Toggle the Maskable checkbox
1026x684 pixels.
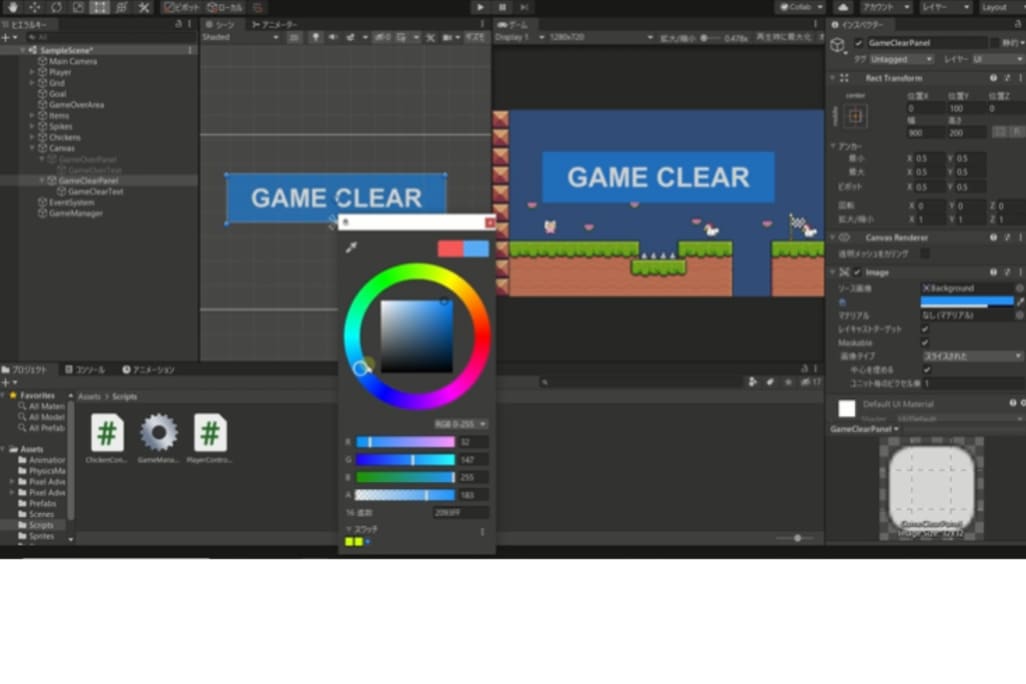pyautogui.click(x=924, y=342)
